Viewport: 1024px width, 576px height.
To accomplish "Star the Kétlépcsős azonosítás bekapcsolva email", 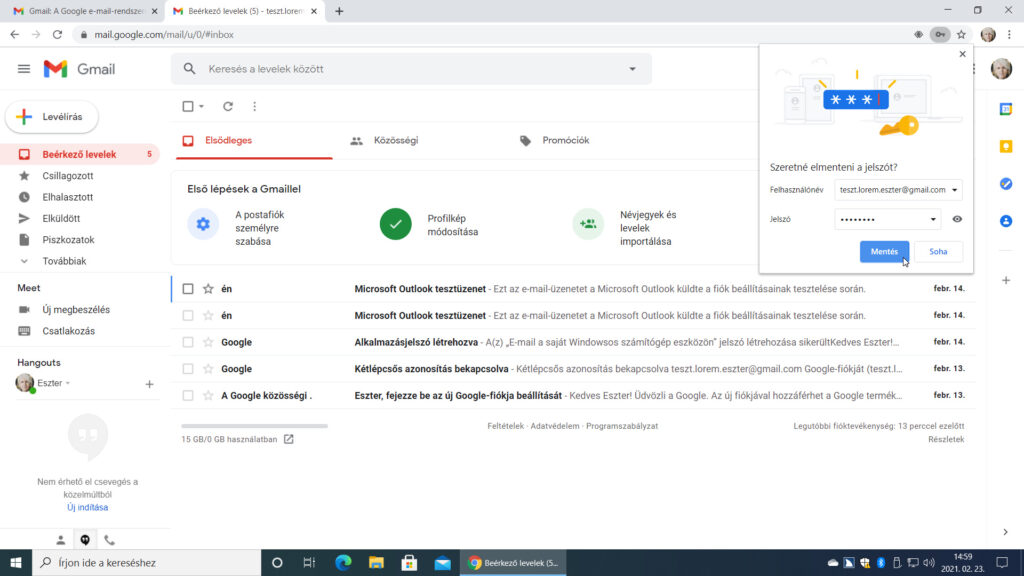I will 208,369.
